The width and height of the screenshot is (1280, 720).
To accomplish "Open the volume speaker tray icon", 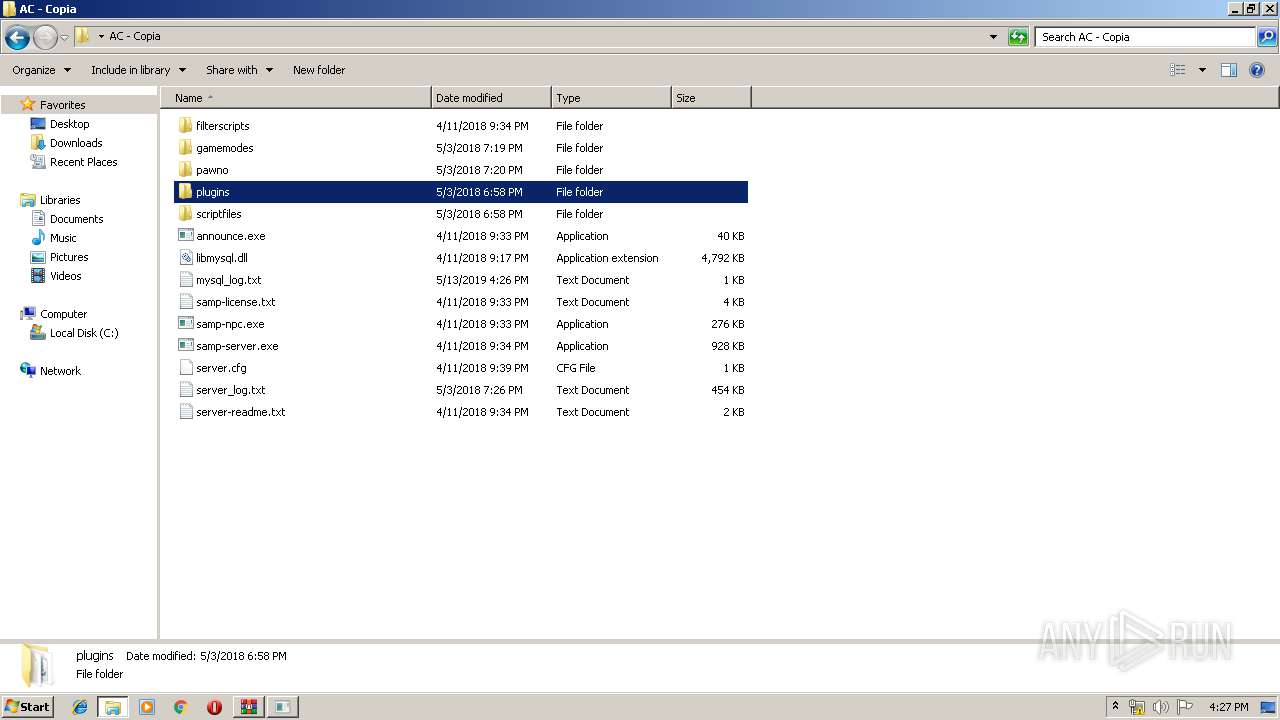I will 1161,707.
